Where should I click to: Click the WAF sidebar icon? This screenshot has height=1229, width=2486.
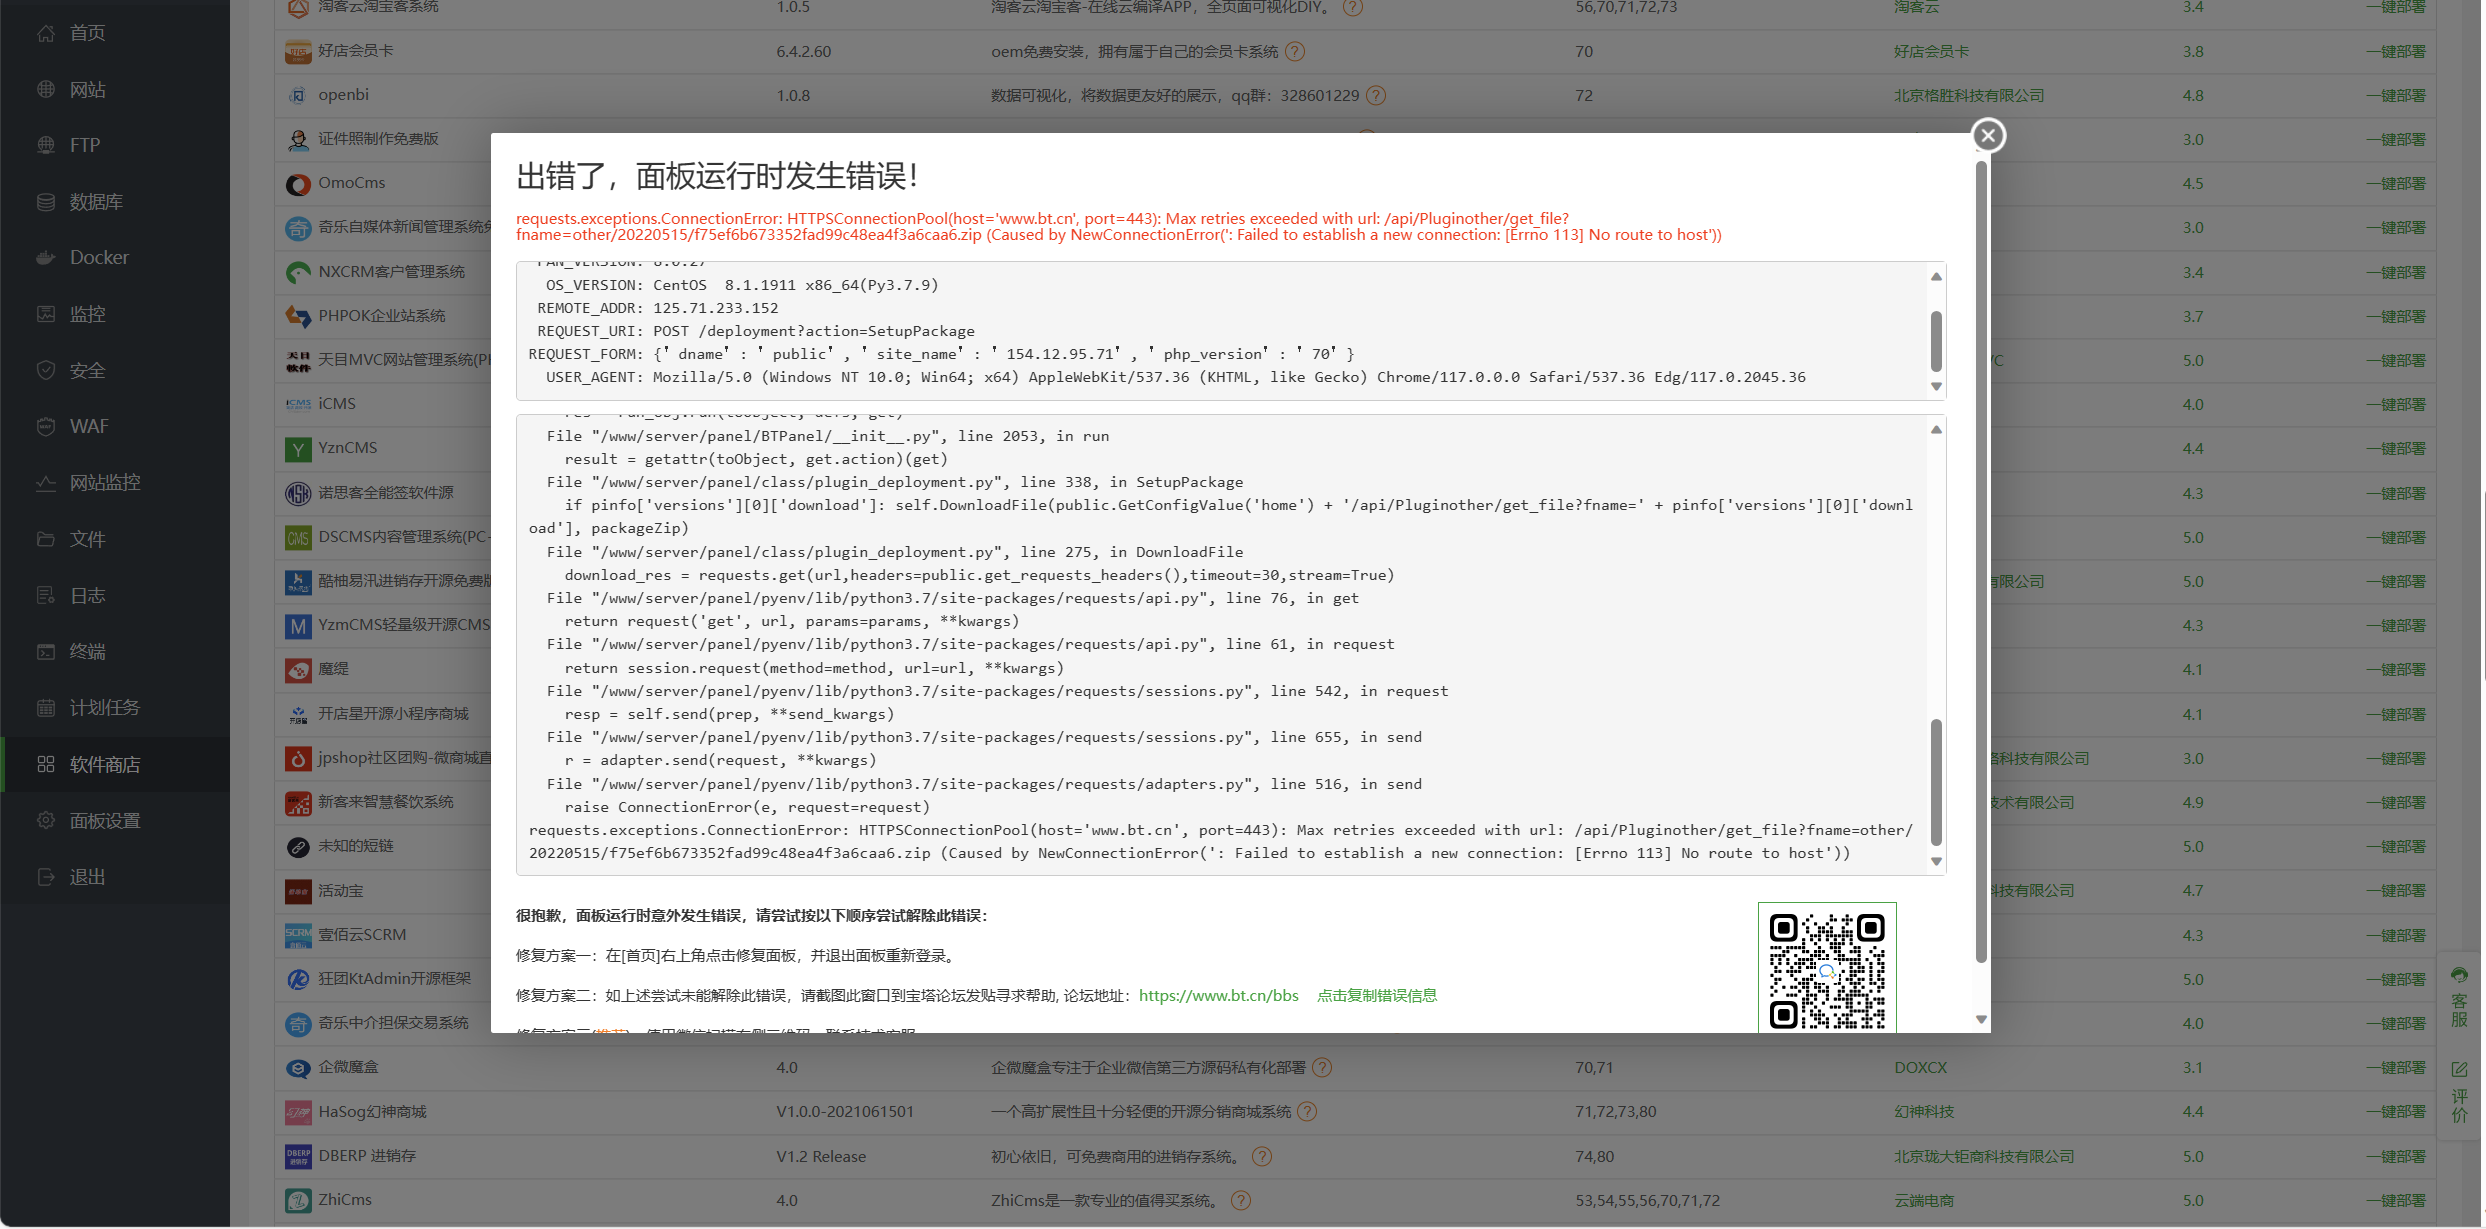point(46,426)
